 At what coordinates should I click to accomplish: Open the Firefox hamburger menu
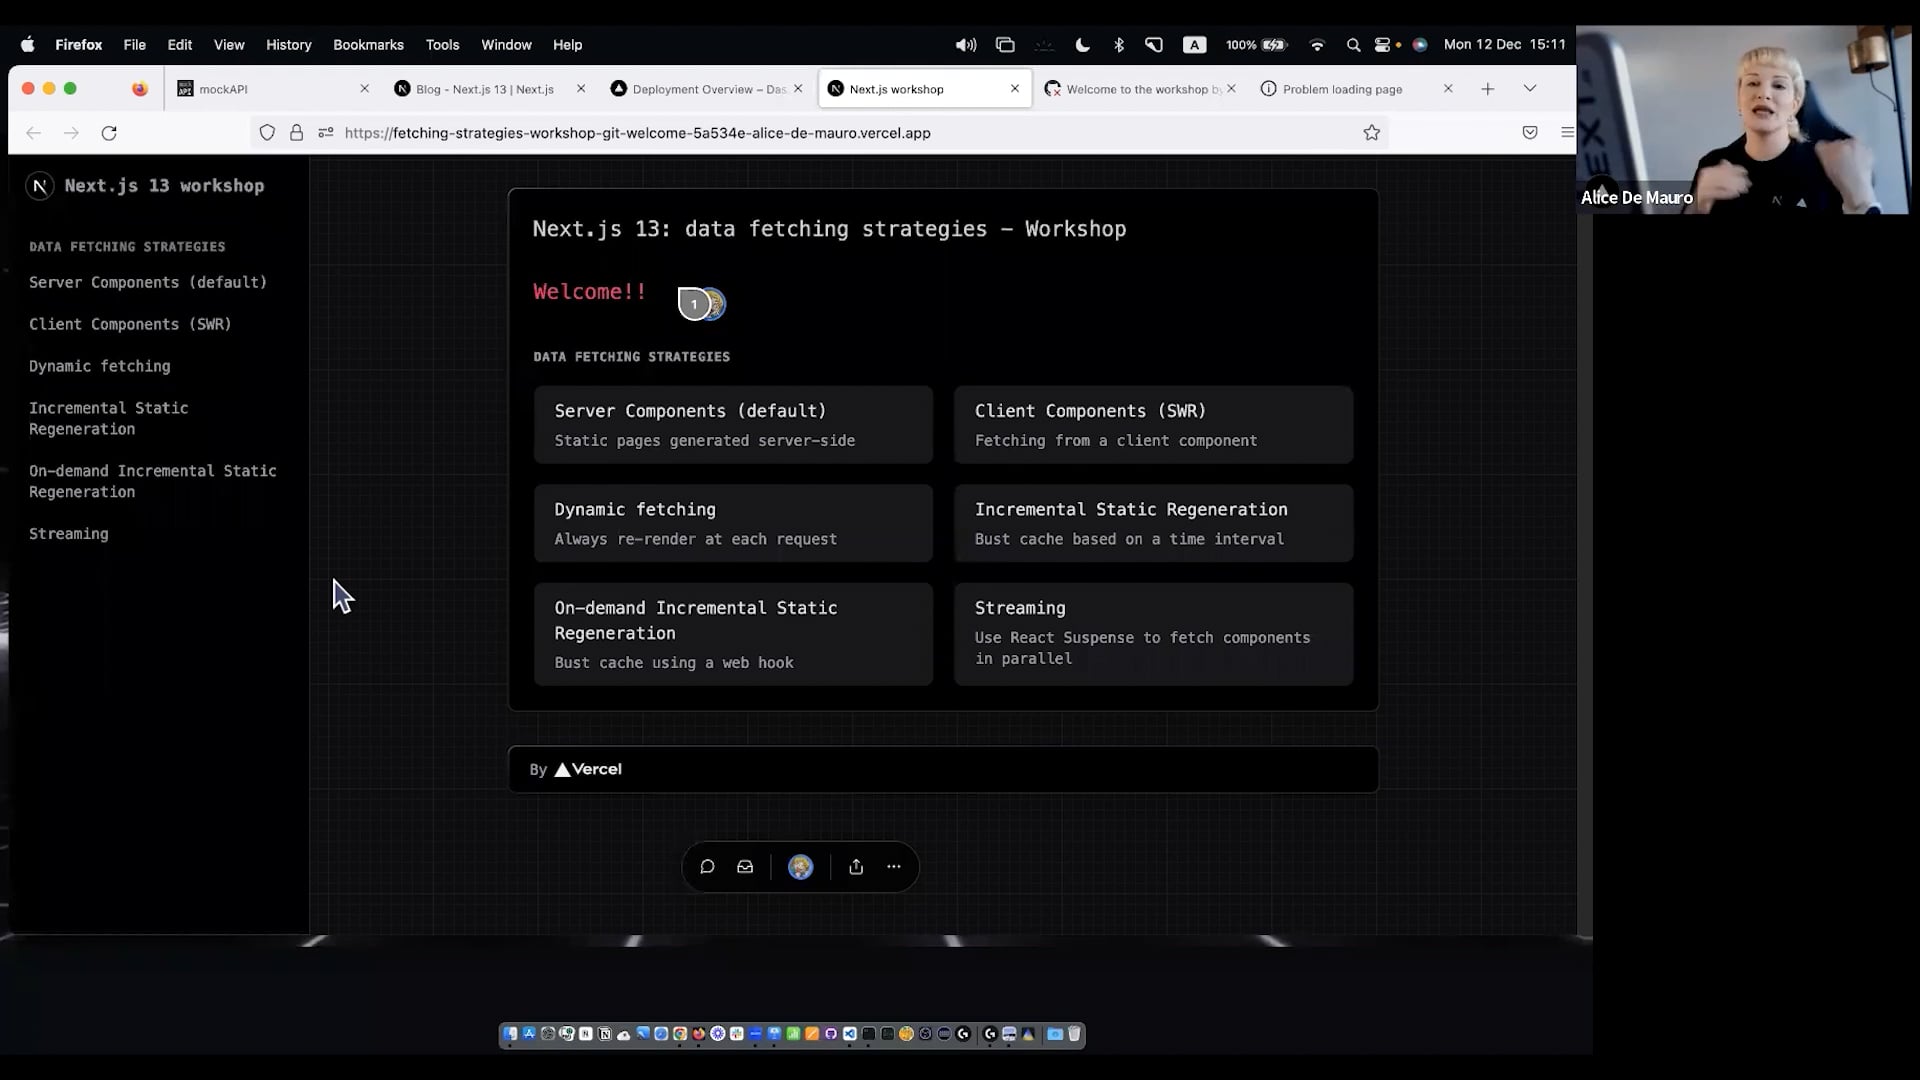coord(1566,133)
